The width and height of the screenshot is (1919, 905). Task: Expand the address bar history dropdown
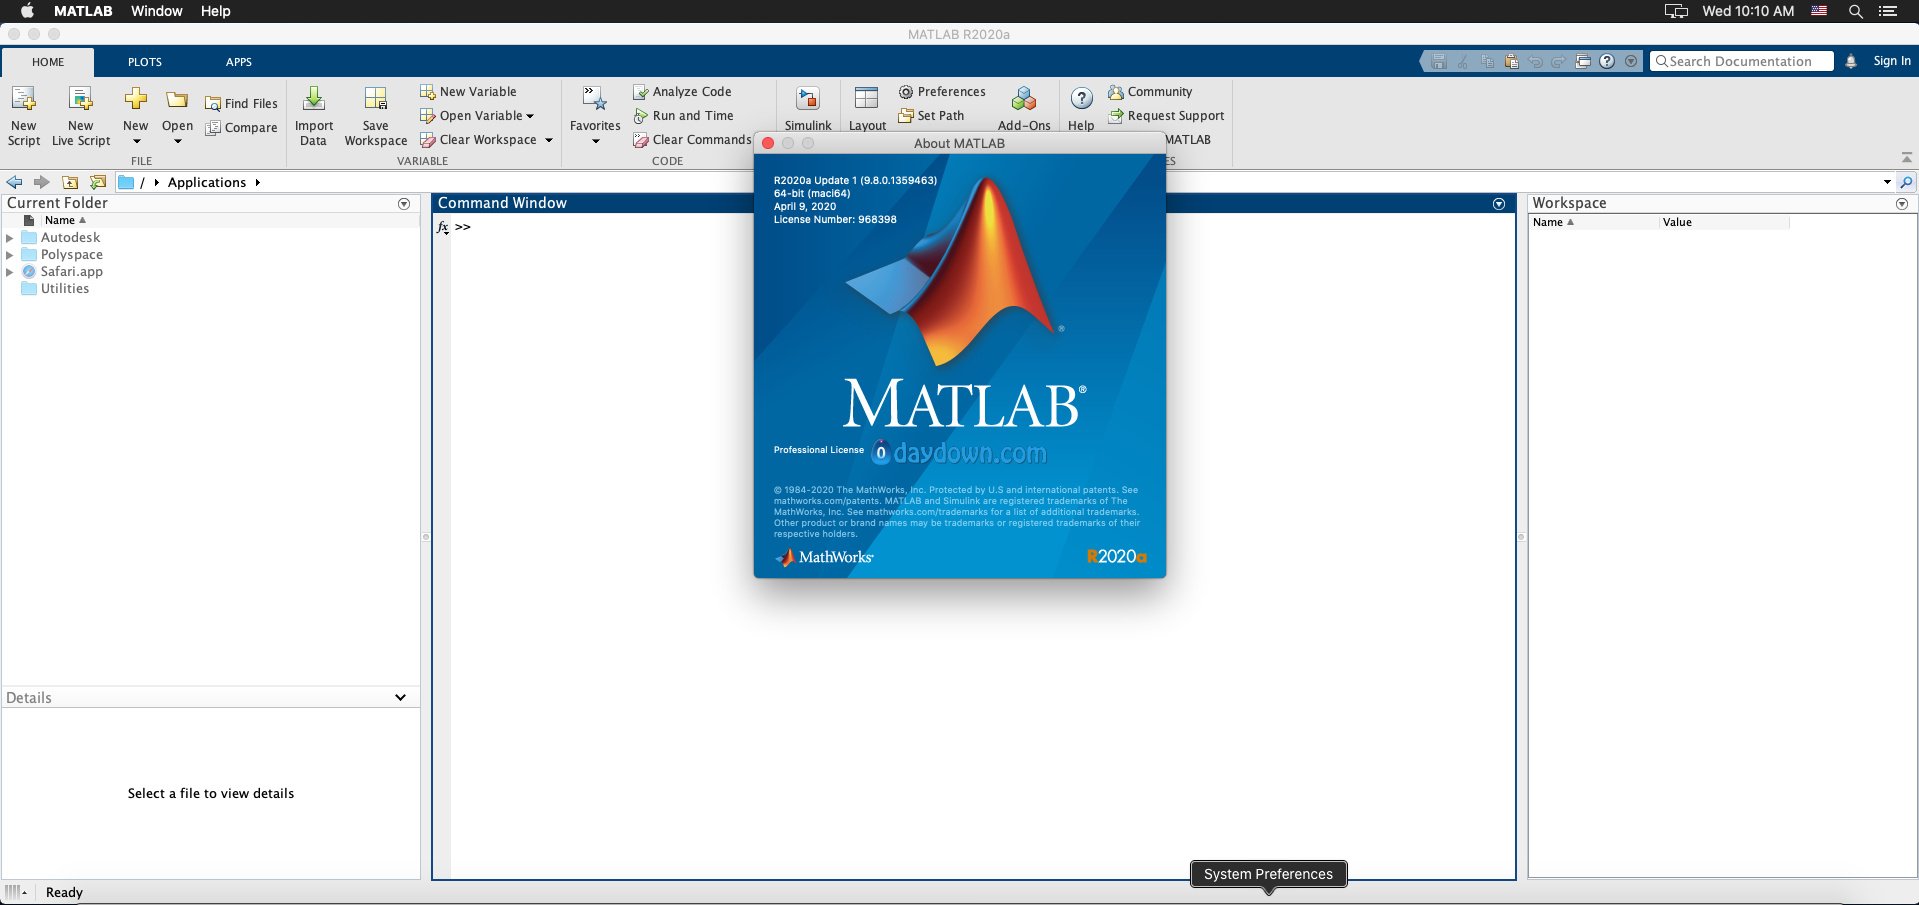pos(1887,182)
